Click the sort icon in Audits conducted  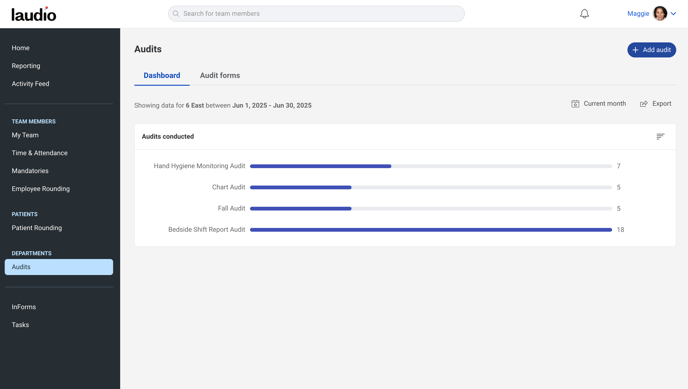tap(660, 136)
